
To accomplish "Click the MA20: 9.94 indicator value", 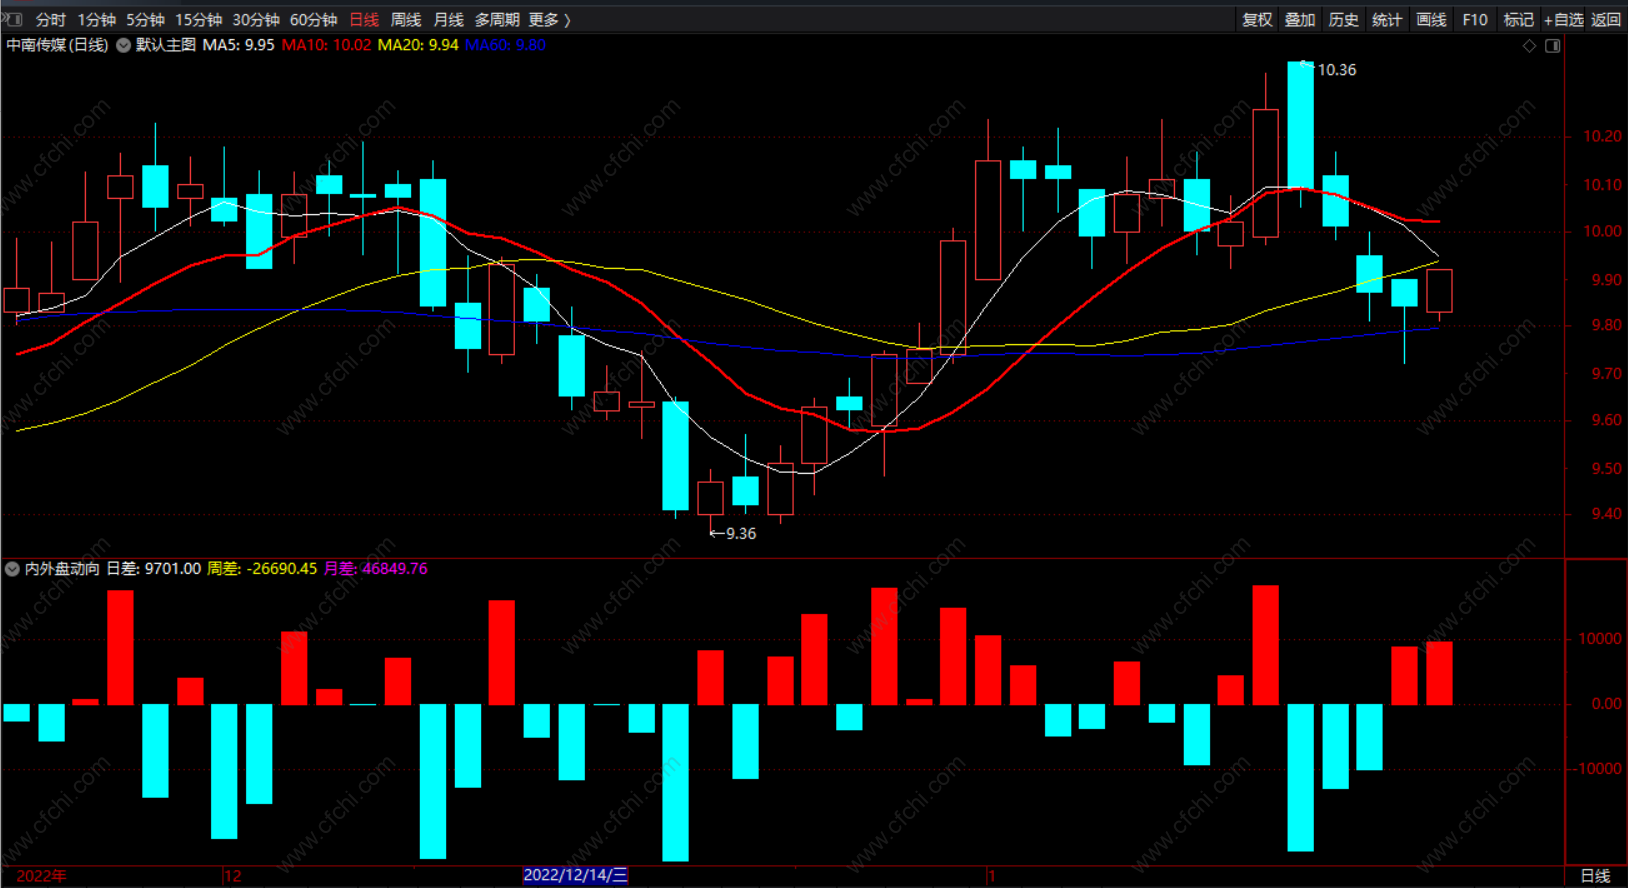I will coord(418,45).
